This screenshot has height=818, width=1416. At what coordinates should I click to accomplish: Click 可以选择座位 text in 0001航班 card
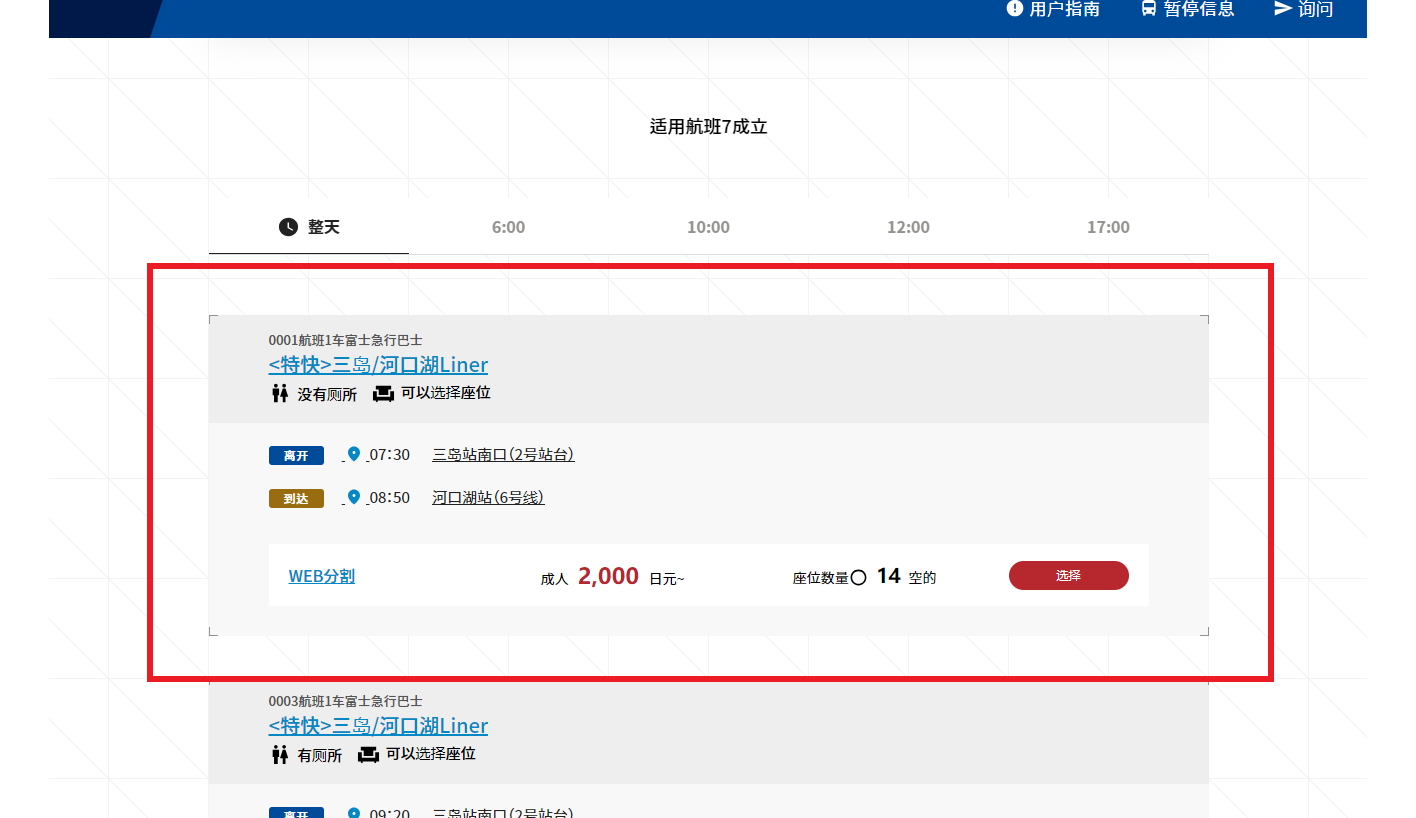tap(446, 393)
